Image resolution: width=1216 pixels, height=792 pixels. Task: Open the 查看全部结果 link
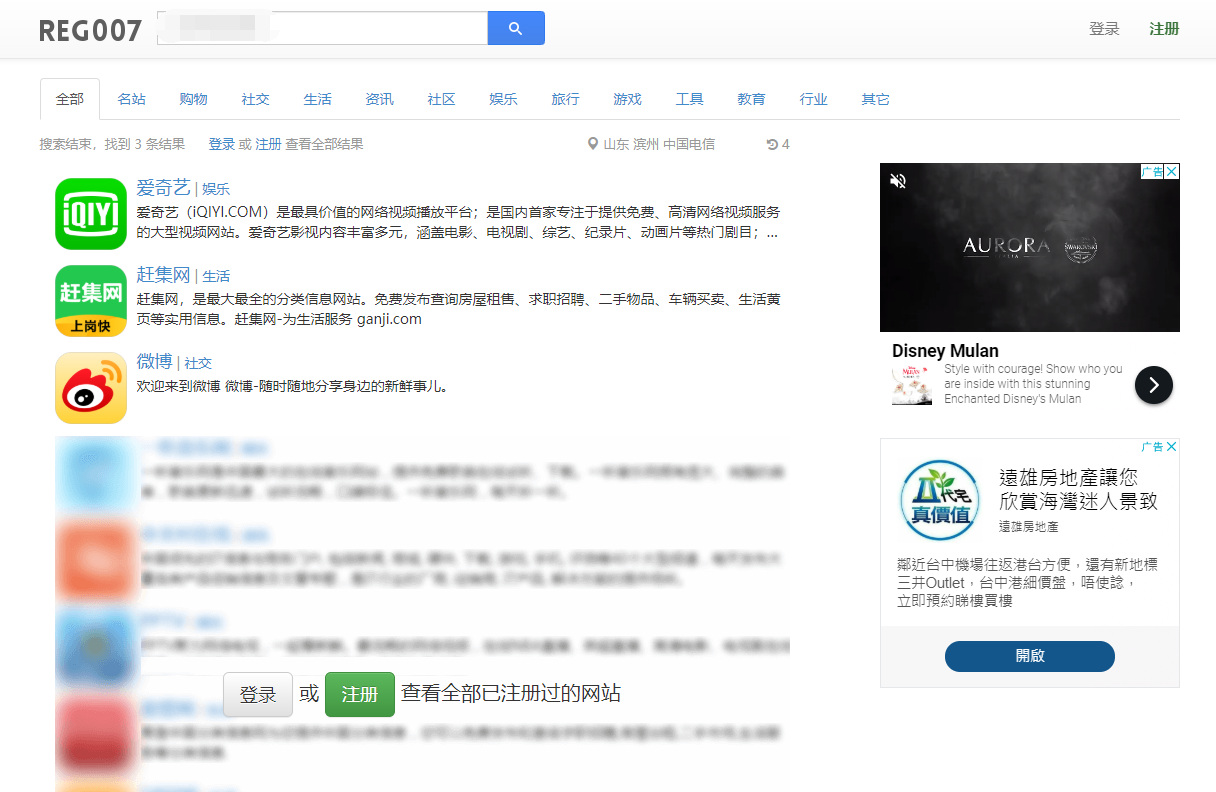coord(322,144)
